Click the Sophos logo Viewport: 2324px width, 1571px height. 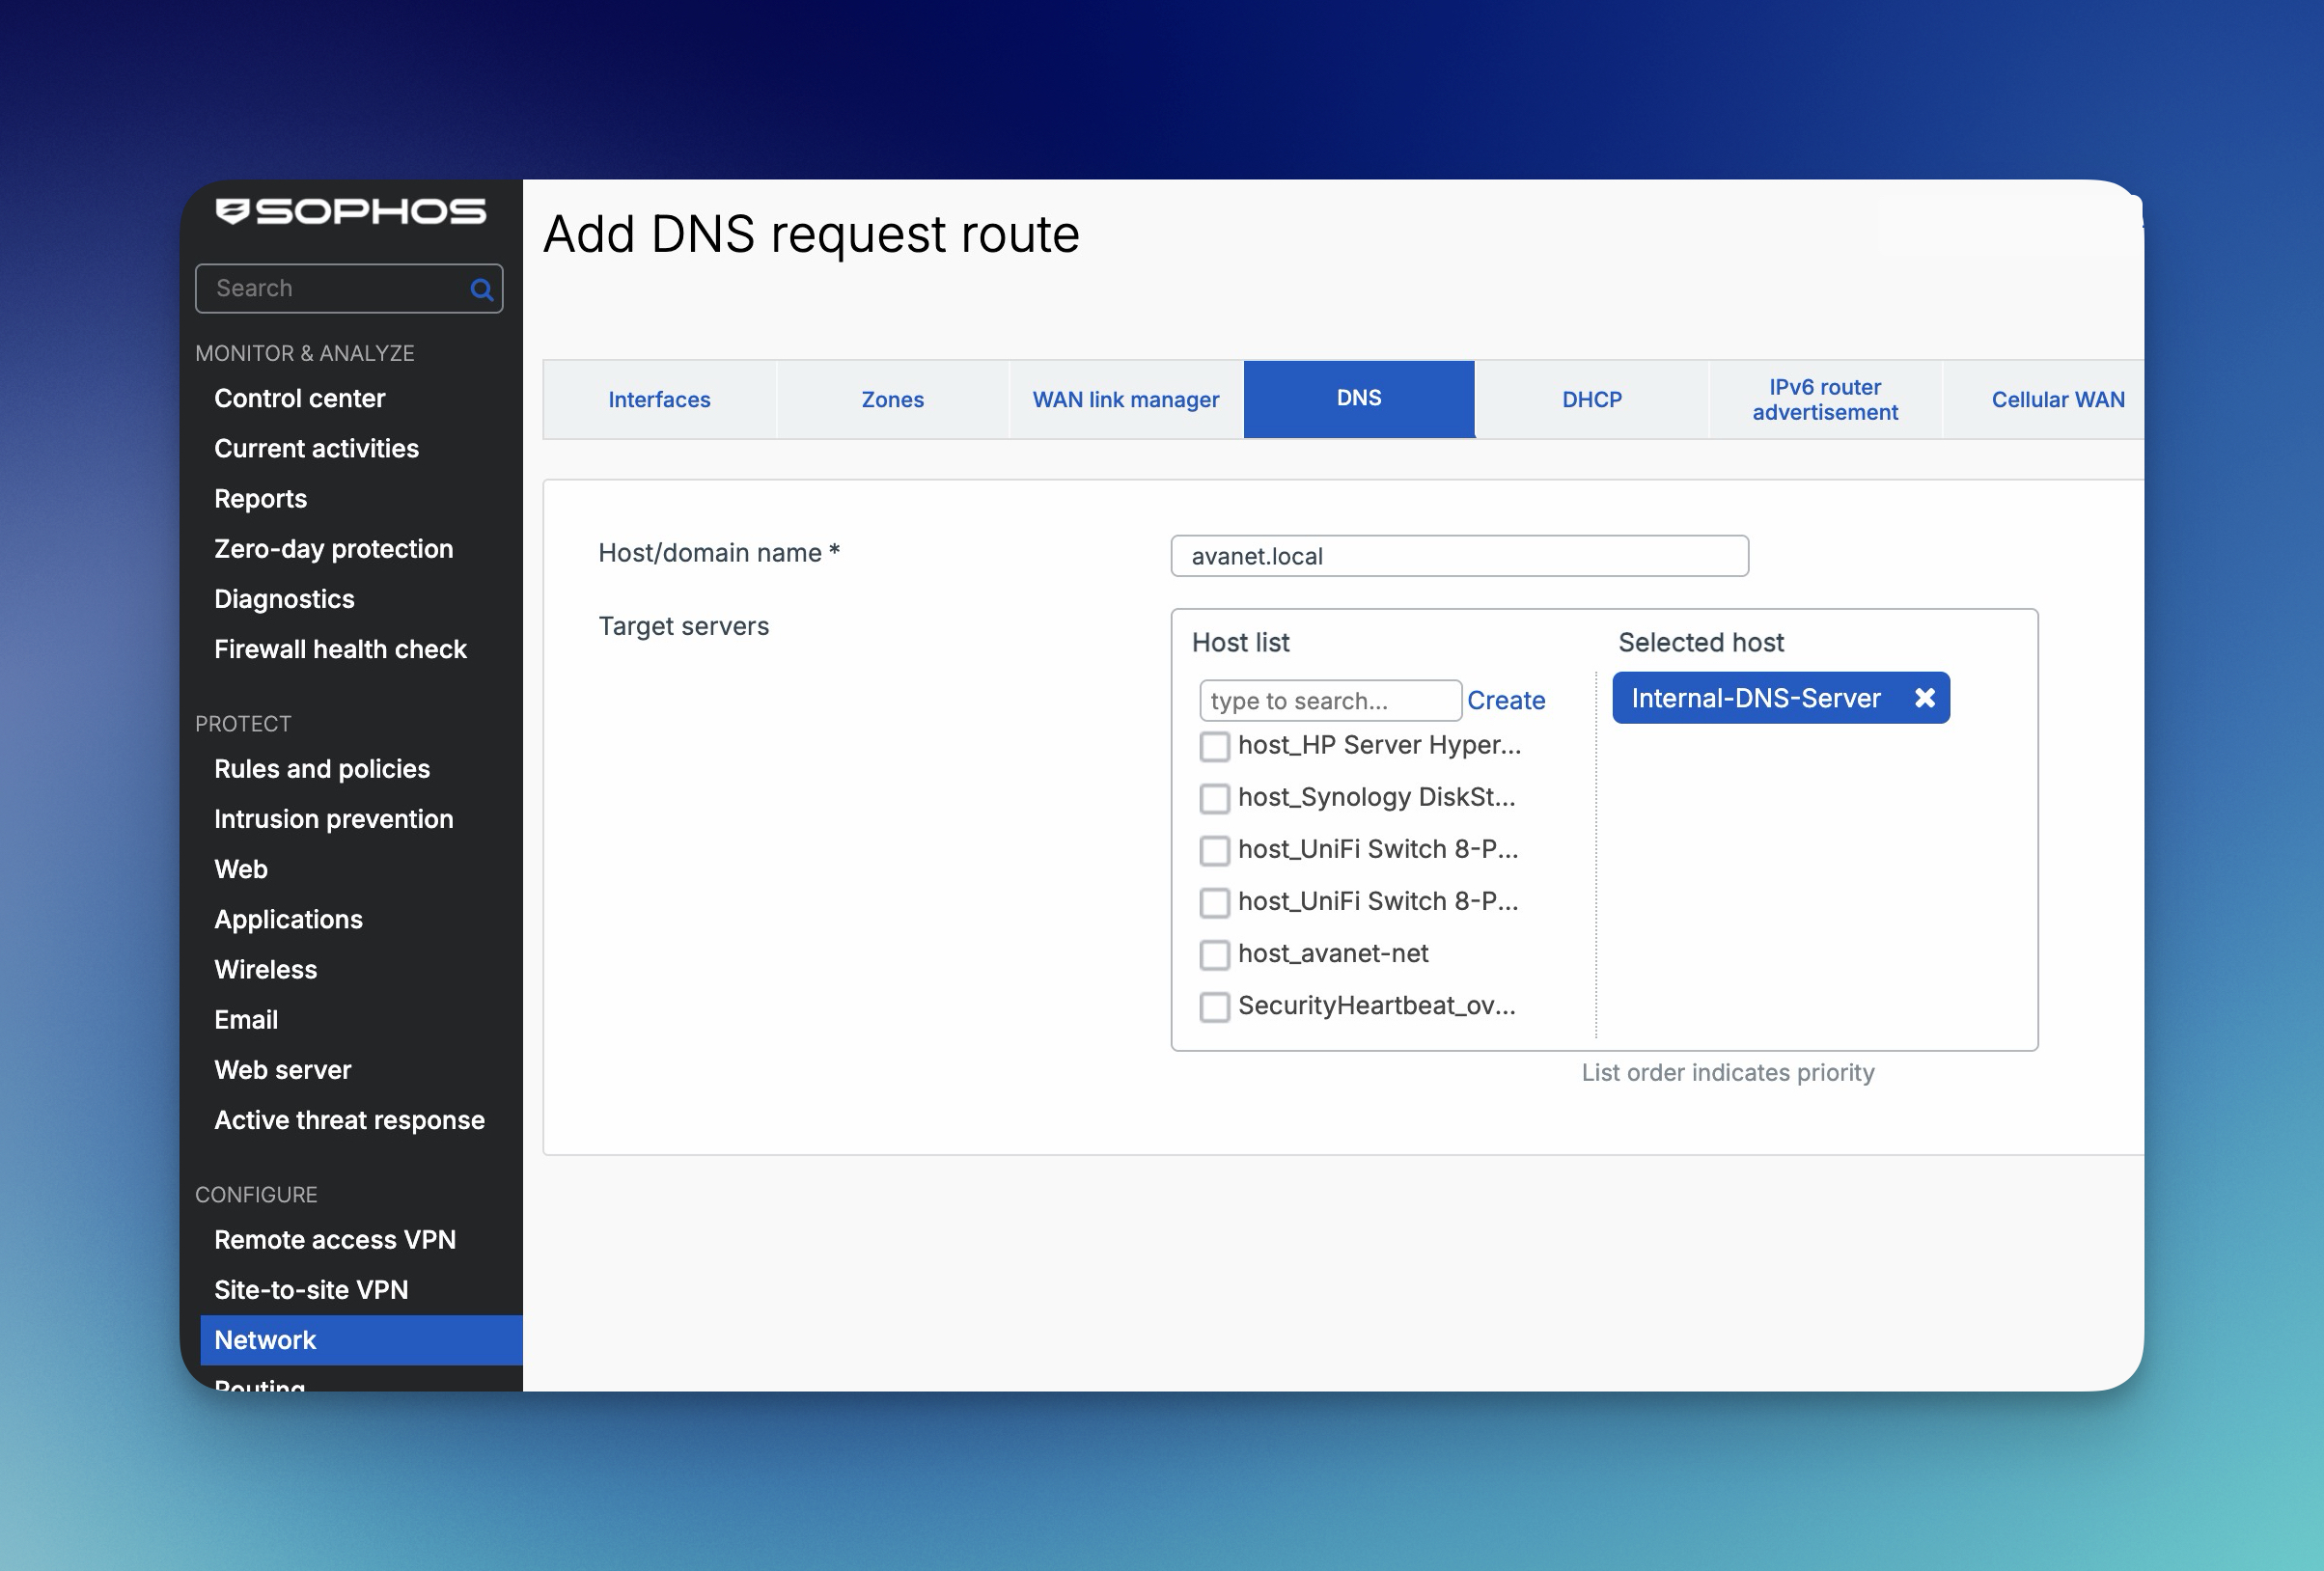click(x=350, y=211)
